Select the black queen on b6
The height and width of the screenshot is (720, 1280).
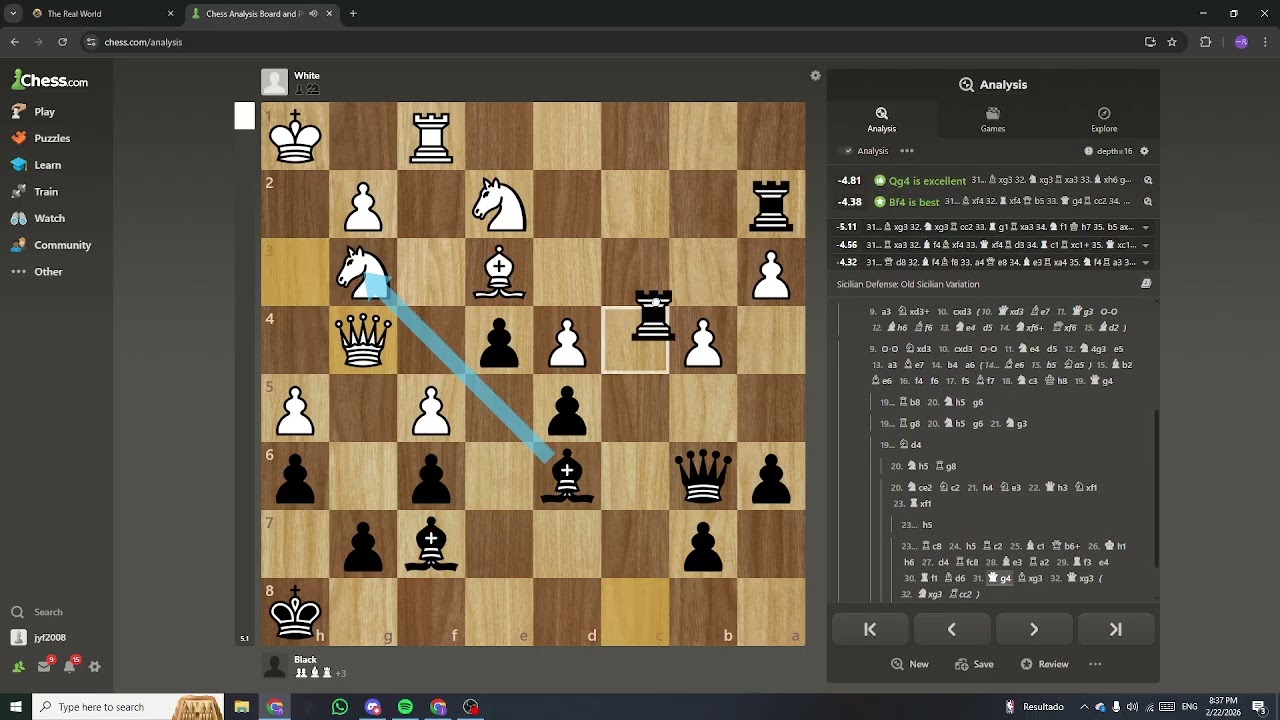703,476
